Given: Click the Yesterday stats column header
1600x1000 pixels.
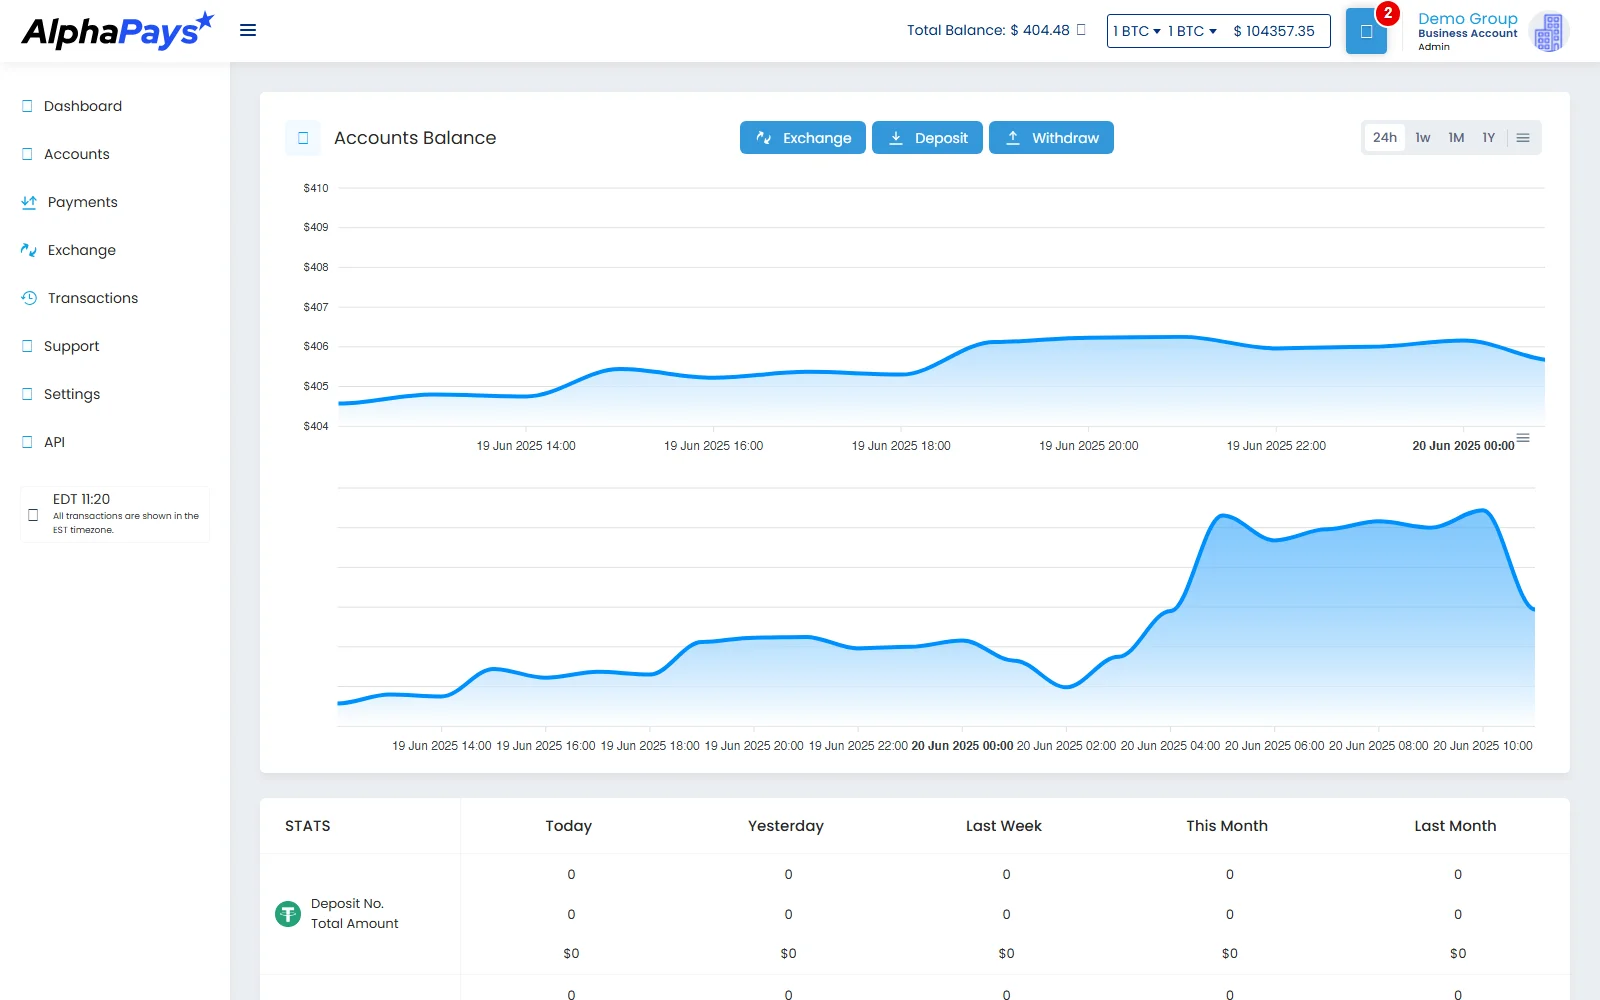Looking at the screenshot, I should coord(786,826).
